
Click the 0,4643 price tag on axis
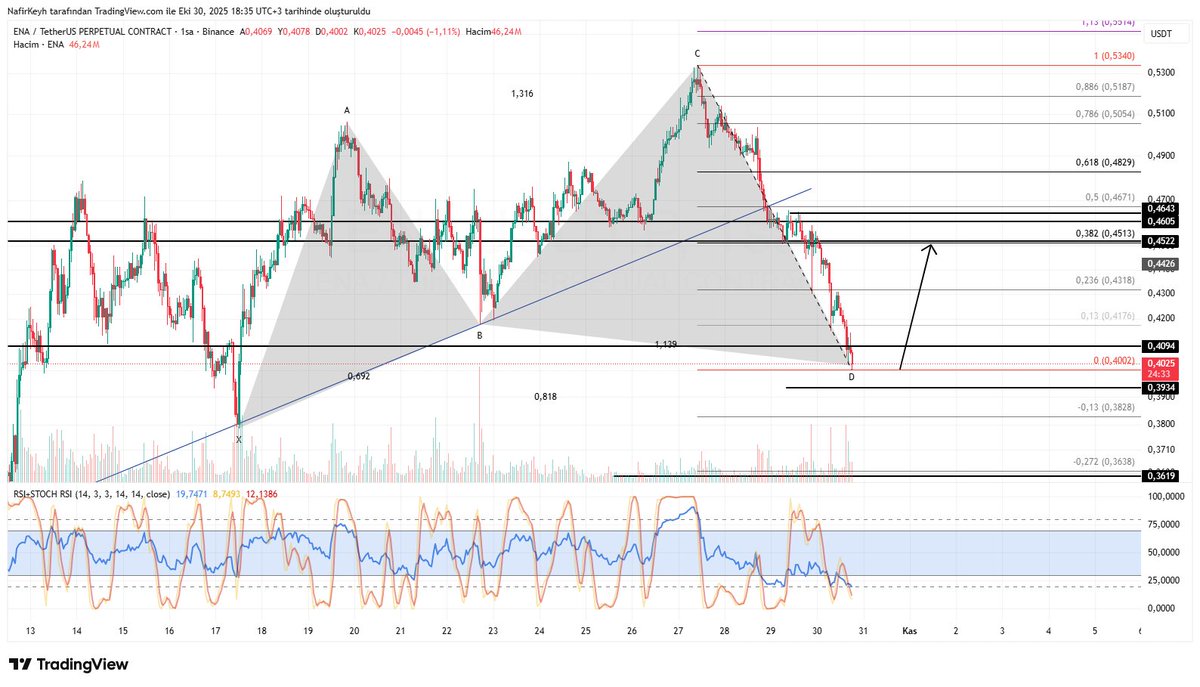(x=1162, y=207)
